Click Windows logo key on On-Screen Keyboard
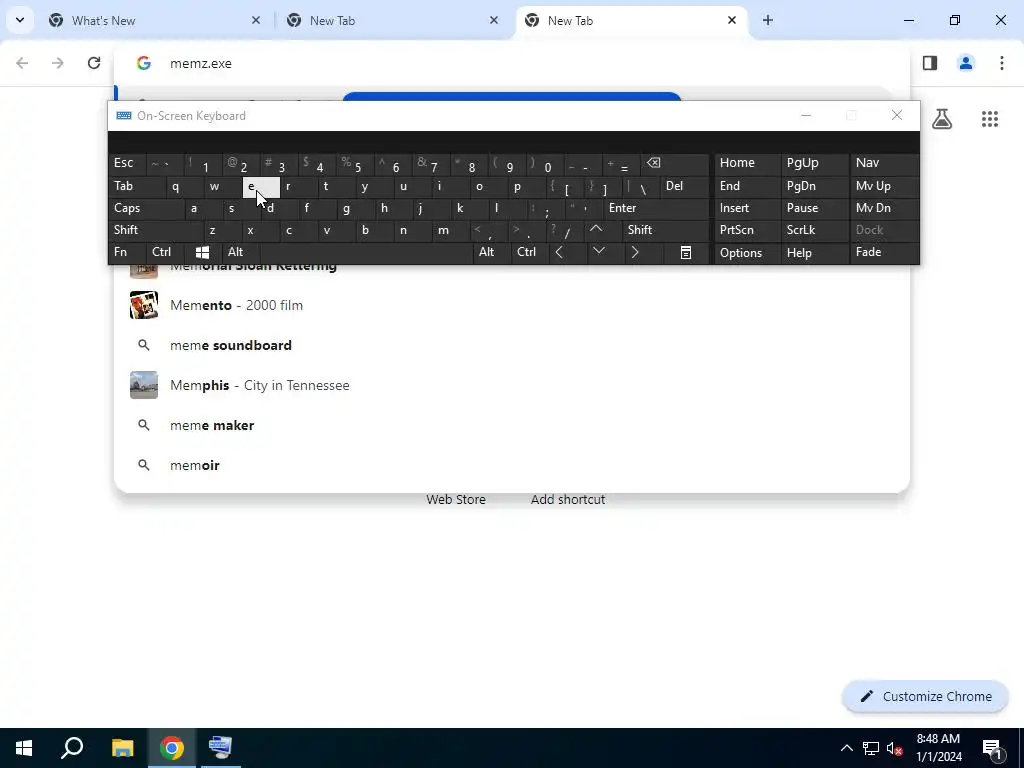Screen dimensions: 1024x768 coord(202,252)
